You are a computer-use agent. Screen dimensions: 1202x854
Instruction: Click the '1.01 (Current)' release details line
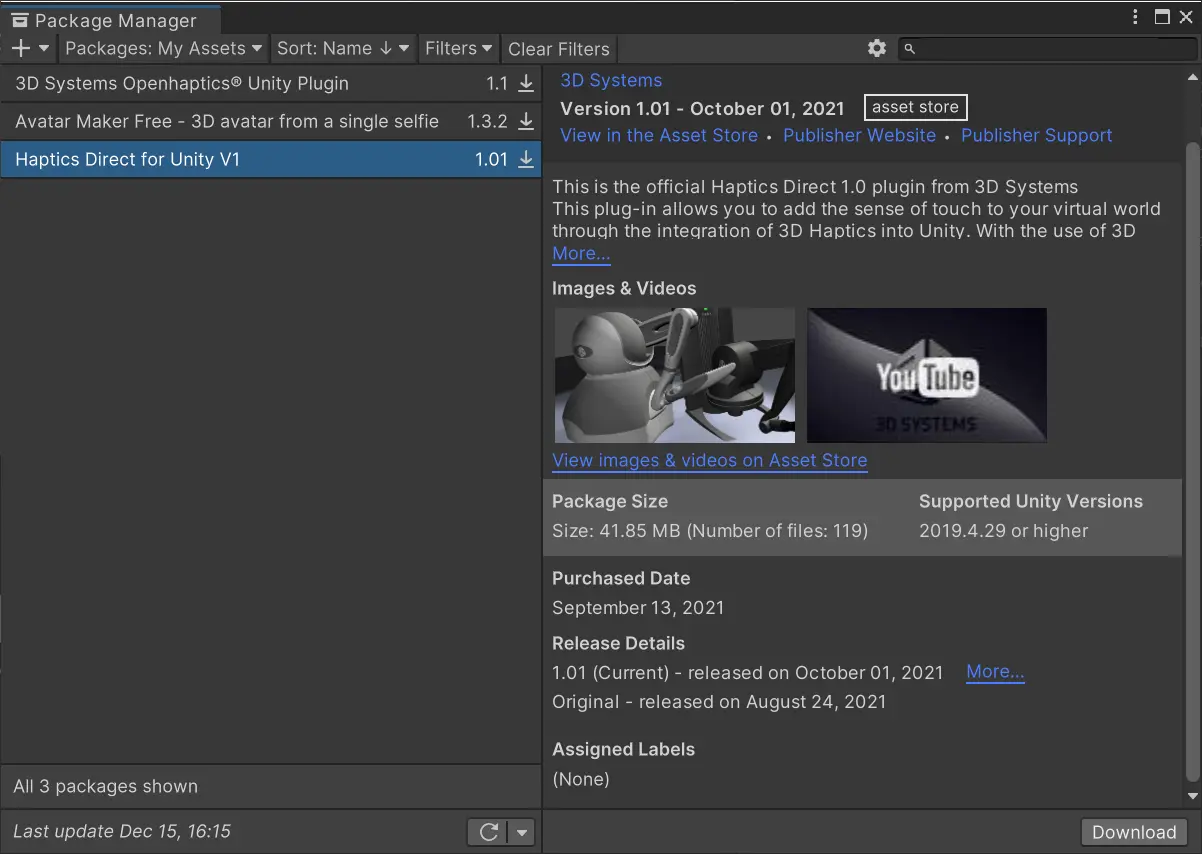tap(748, 673)
